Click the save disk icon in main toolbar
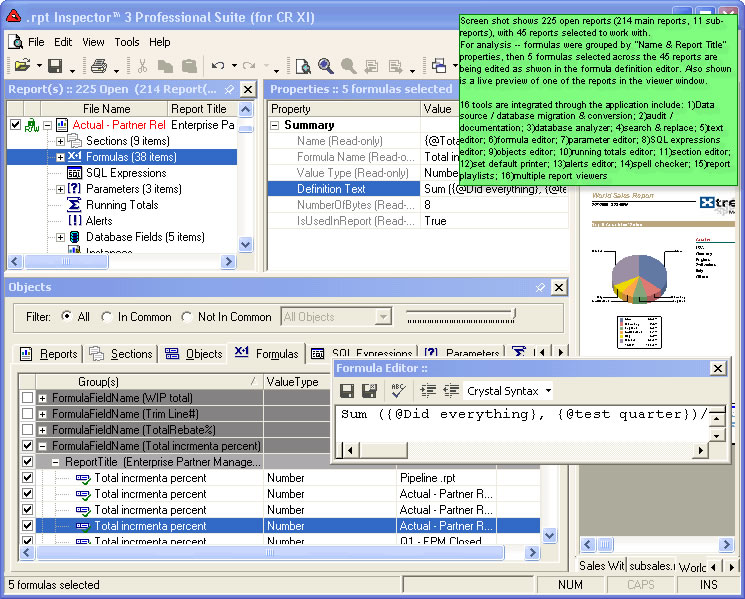Viewport: 745px width, 599px height. pyautogui.click(x=55, y=66)
